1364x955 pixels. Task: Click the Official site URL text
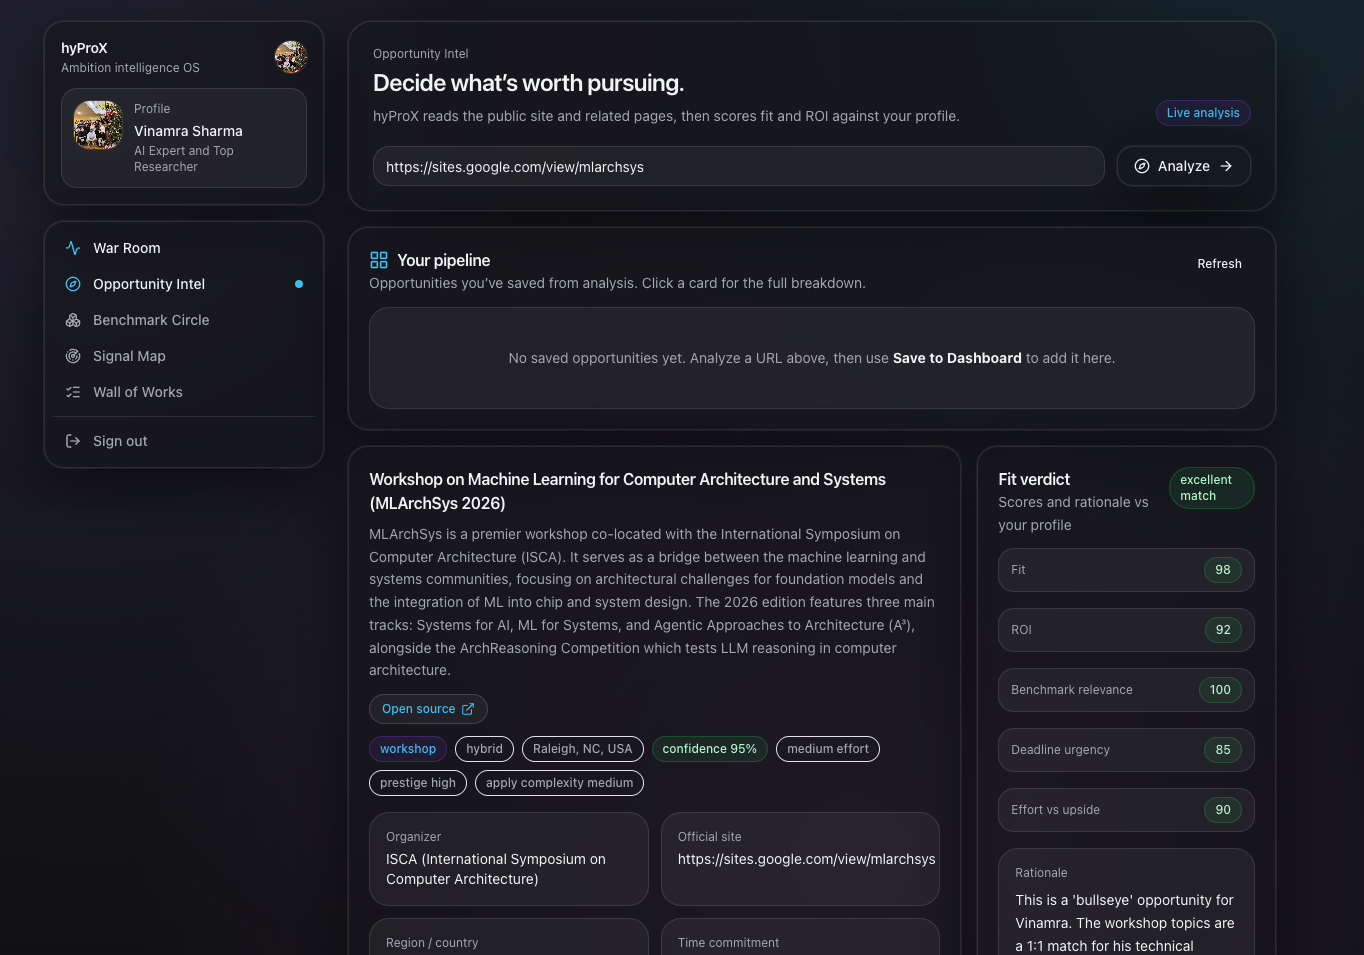(807, 859)
